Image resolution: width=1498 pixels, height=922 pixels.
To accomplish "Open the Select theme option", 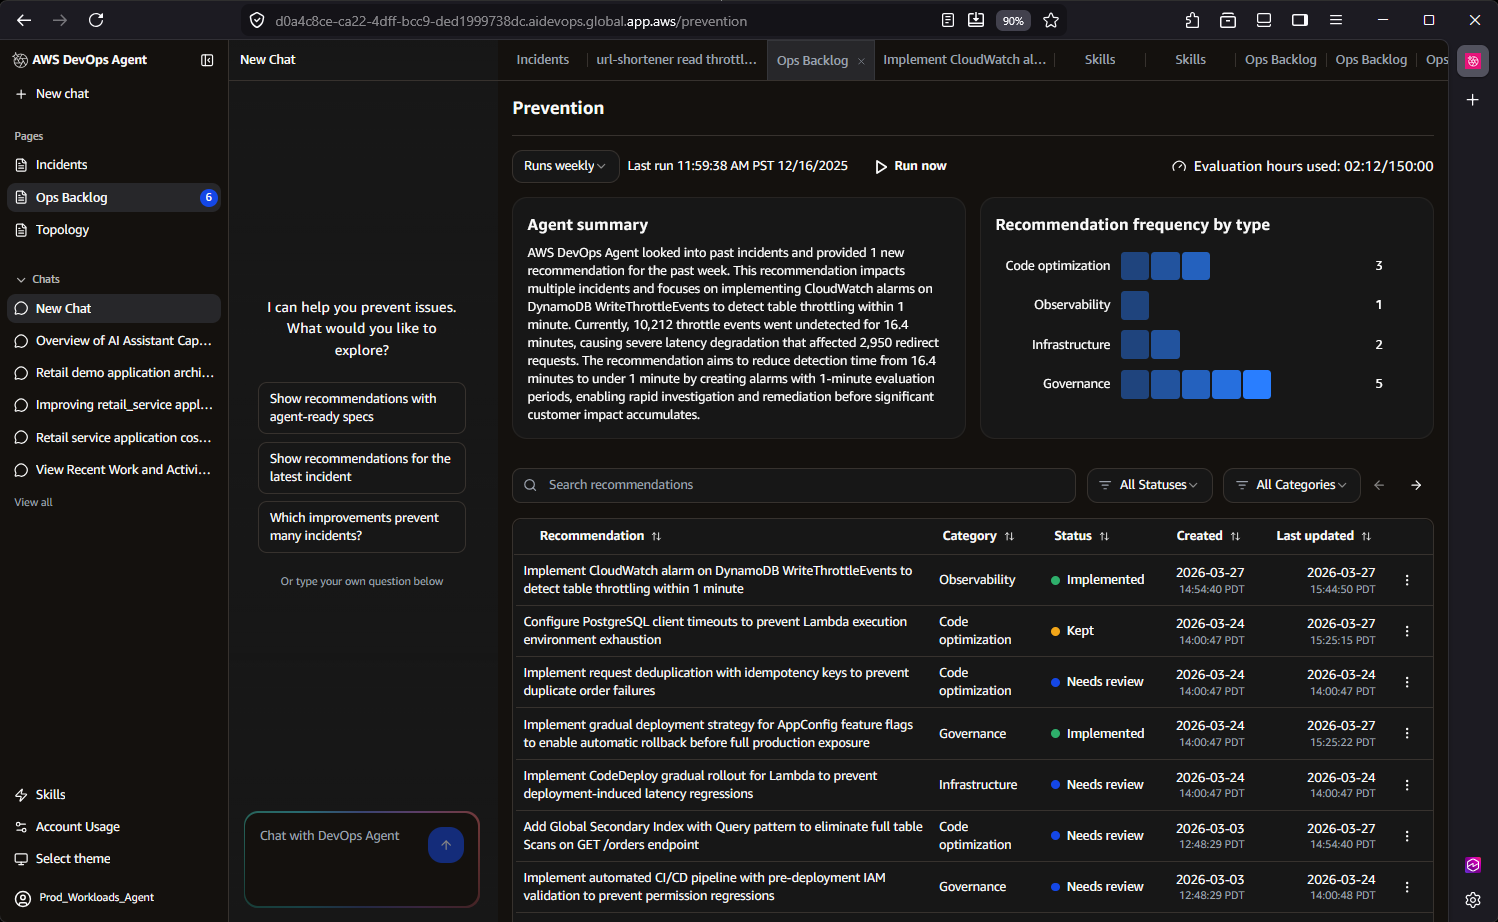I will tap(71, 858).
